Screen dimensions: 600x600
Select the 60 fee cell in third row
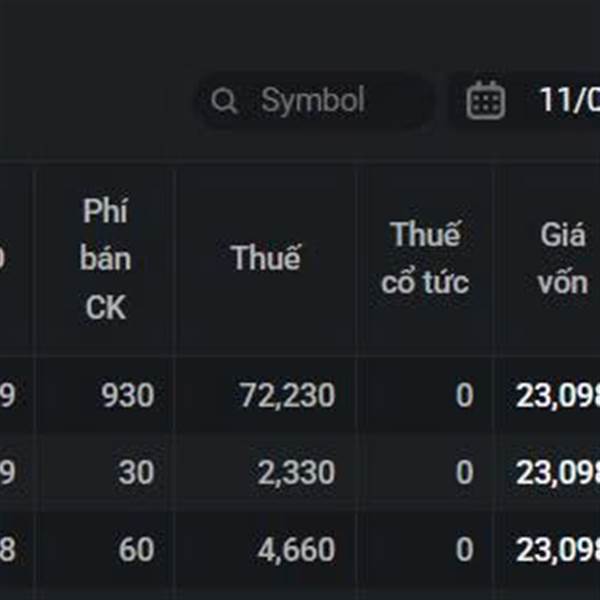pyautogui.click(x=136, y=549)
